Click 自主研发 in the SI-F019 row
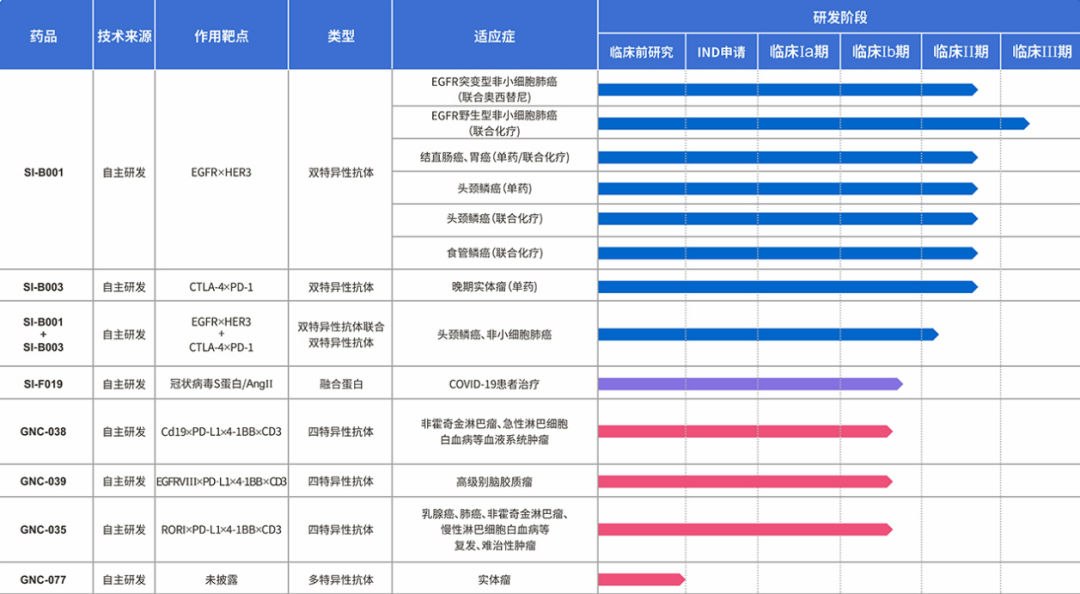 (x=124, y=384)
